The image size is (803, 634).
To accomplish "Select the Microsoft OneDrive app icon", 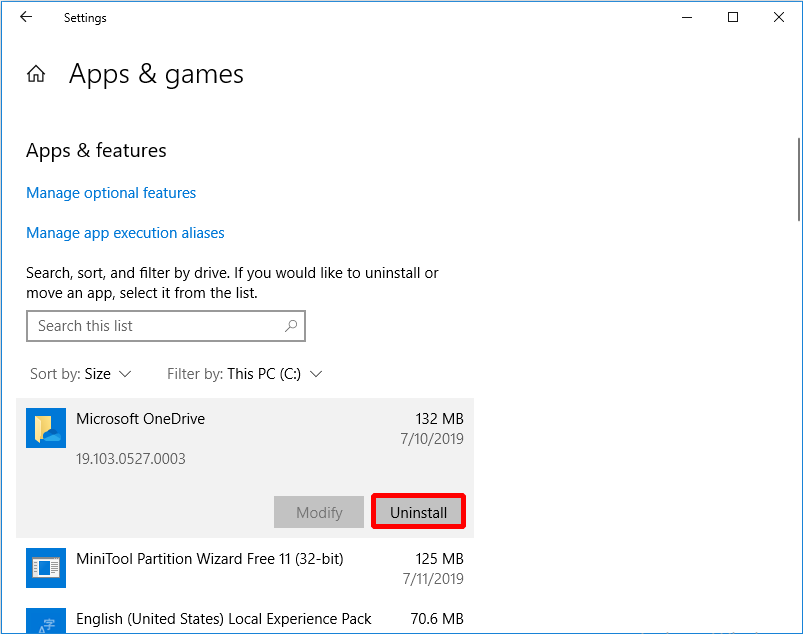I will pyautogui.click(x=46, y=428).
